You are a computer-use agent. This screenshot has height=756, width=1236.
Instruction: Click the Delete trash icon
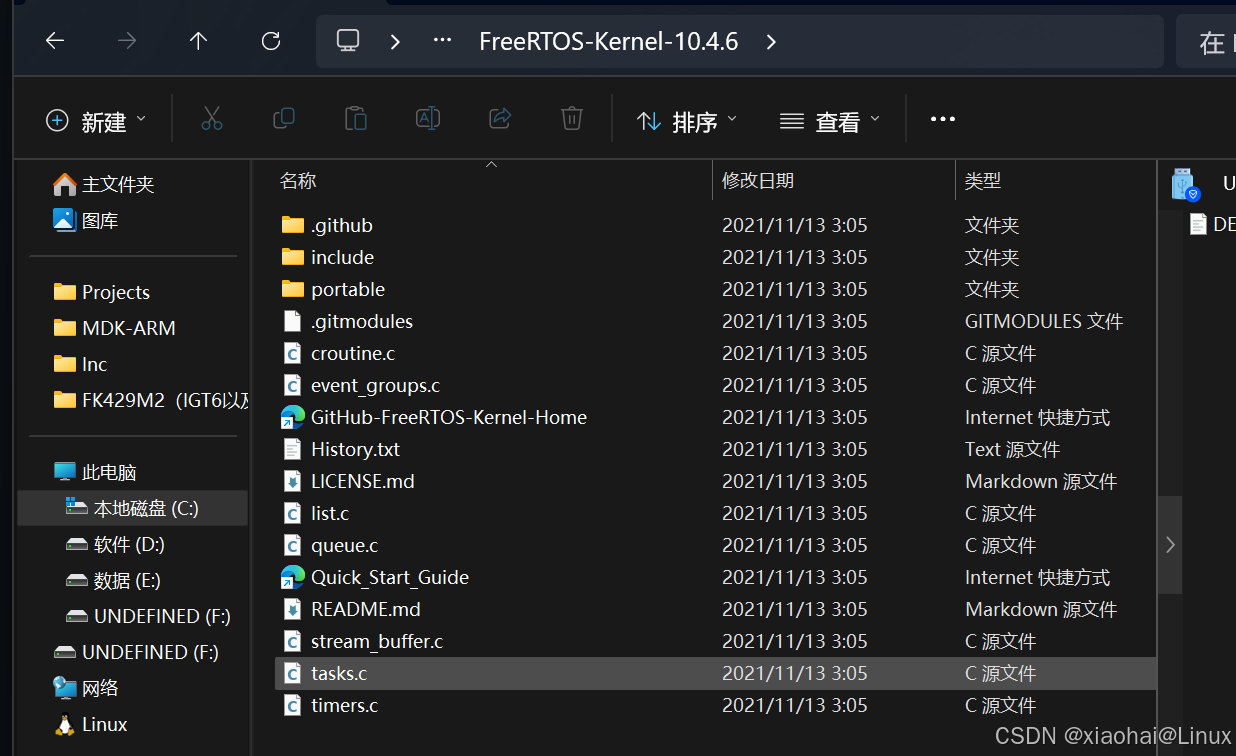click(571, 119)
